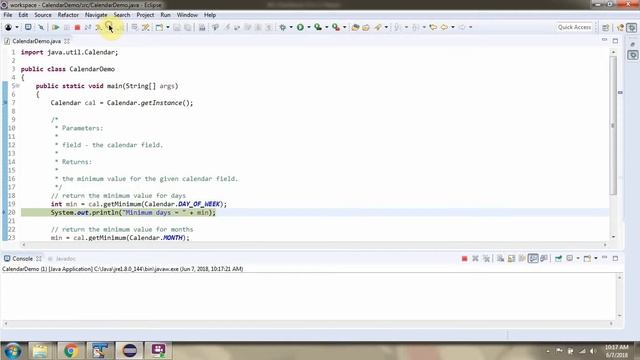Click the Debug bug icon

(282, 27)
